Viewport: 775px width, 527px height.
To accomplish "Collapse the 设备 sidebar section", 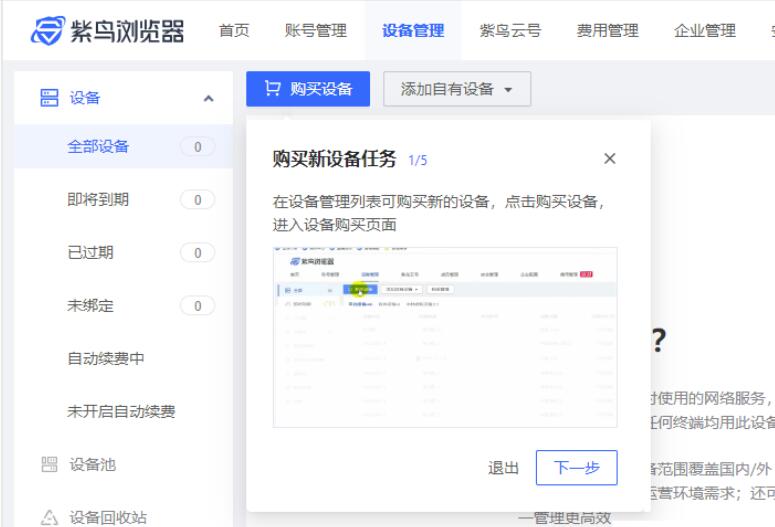I will click(x=209, y=98).
